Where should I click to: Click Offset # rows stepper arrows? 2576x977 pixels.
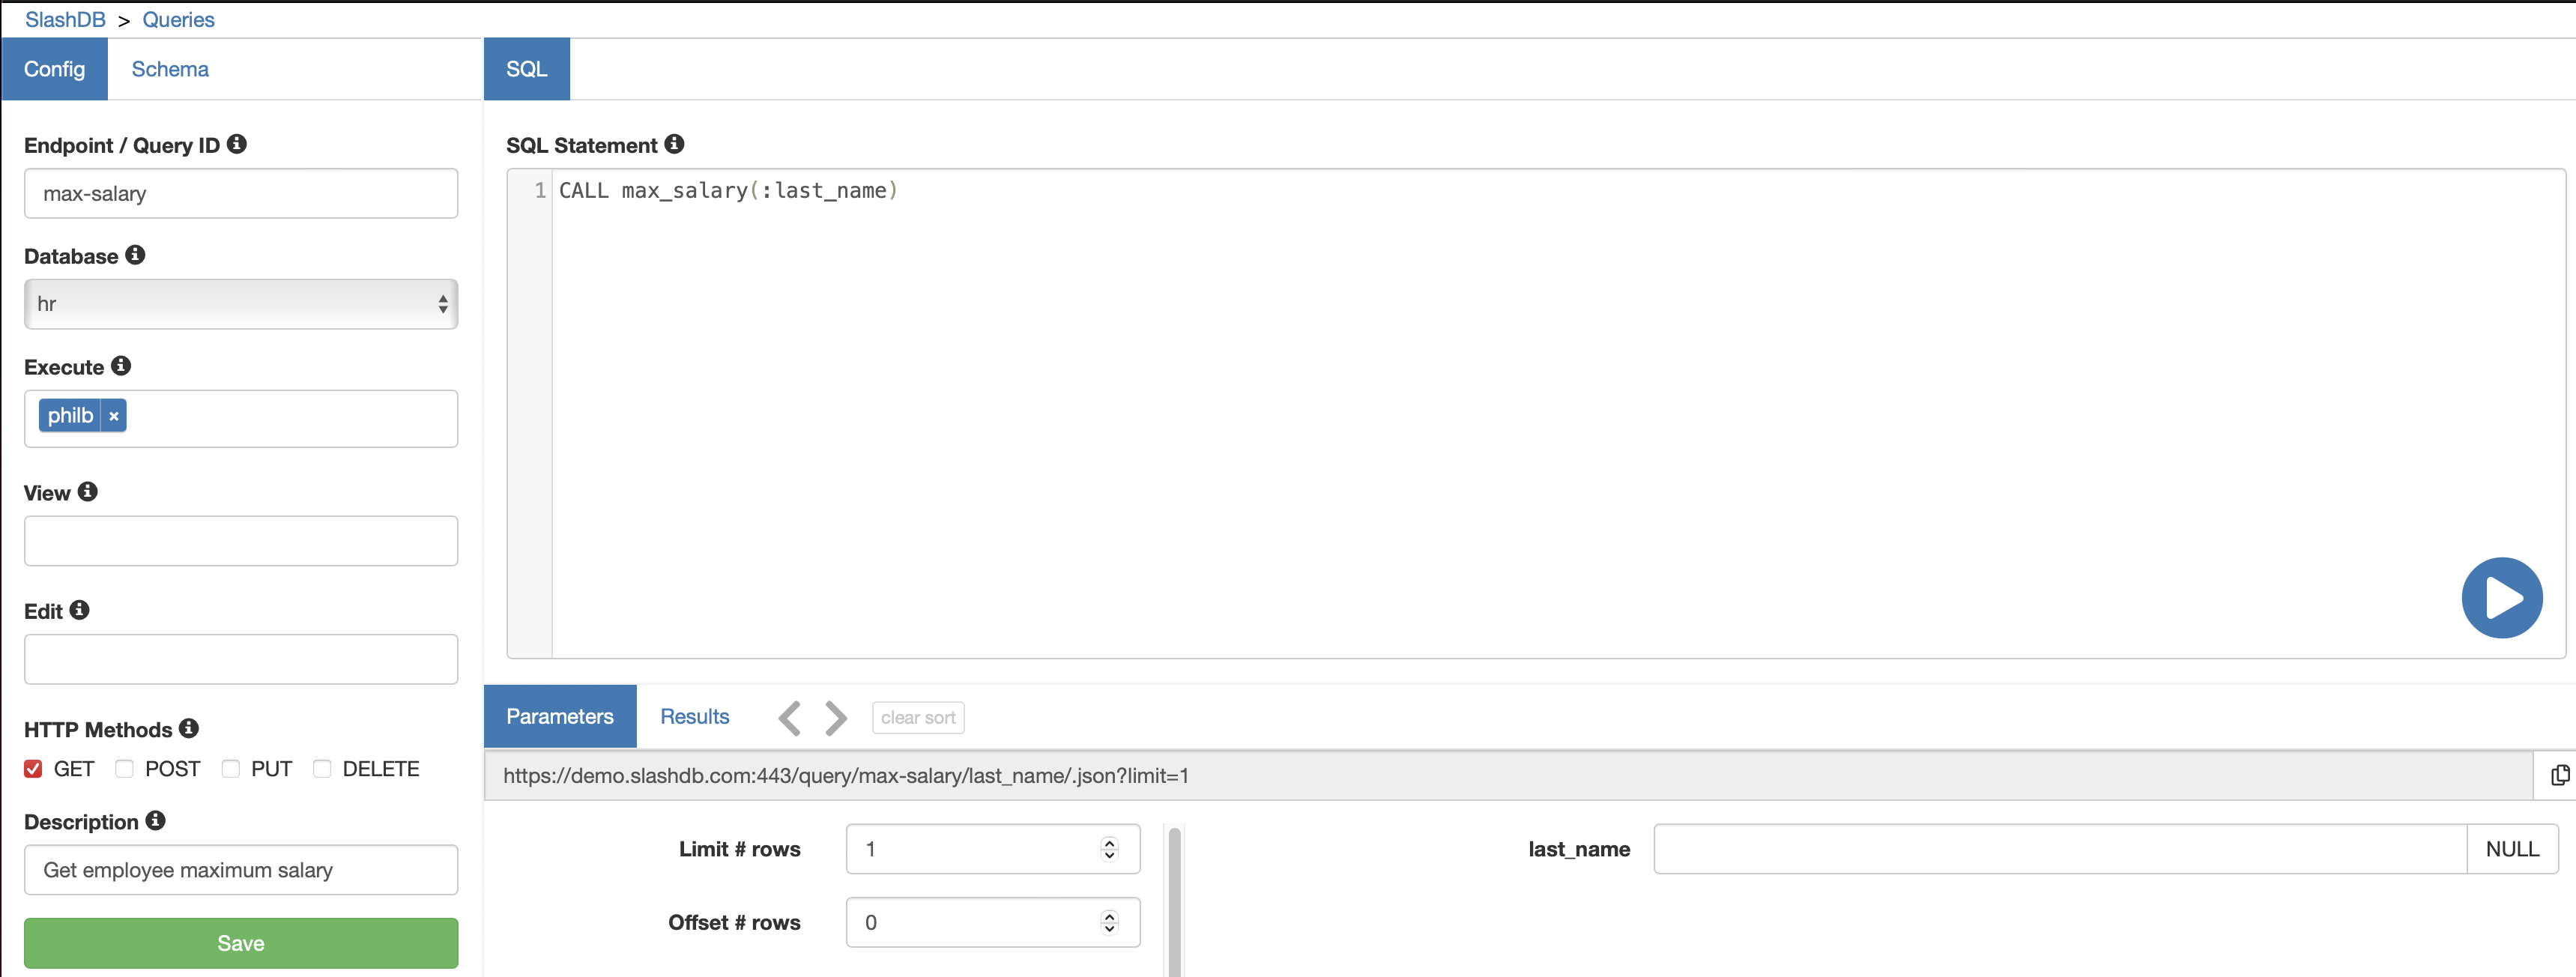(1109, 922)
